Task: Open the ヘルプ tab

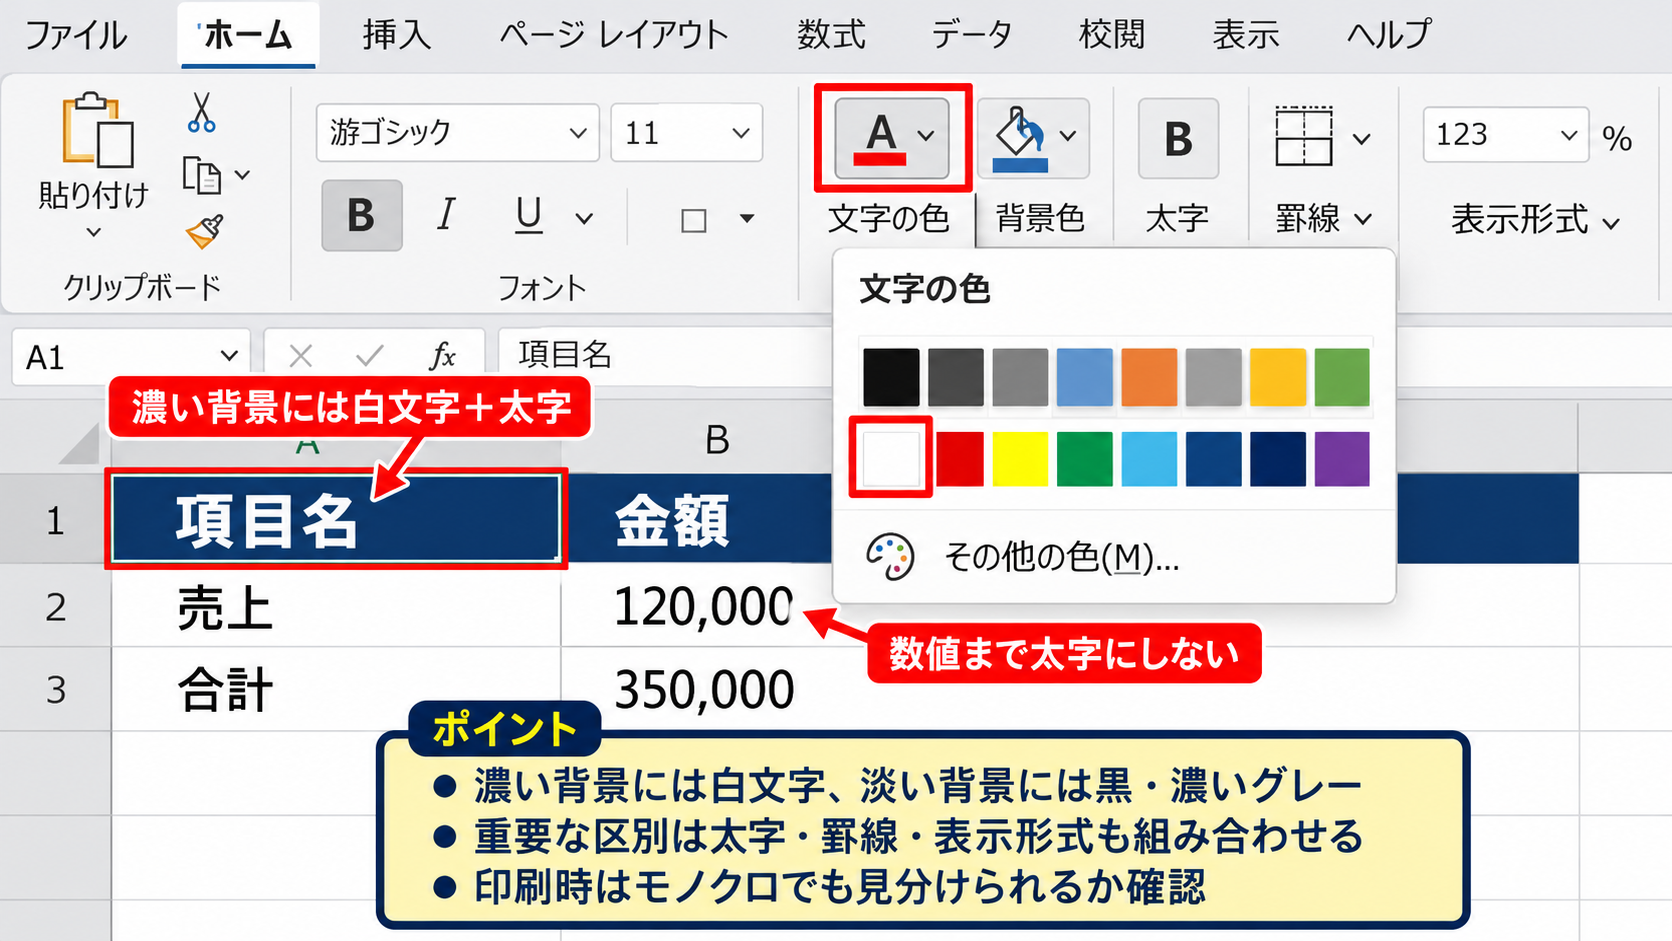Action: click(1388, 35)
